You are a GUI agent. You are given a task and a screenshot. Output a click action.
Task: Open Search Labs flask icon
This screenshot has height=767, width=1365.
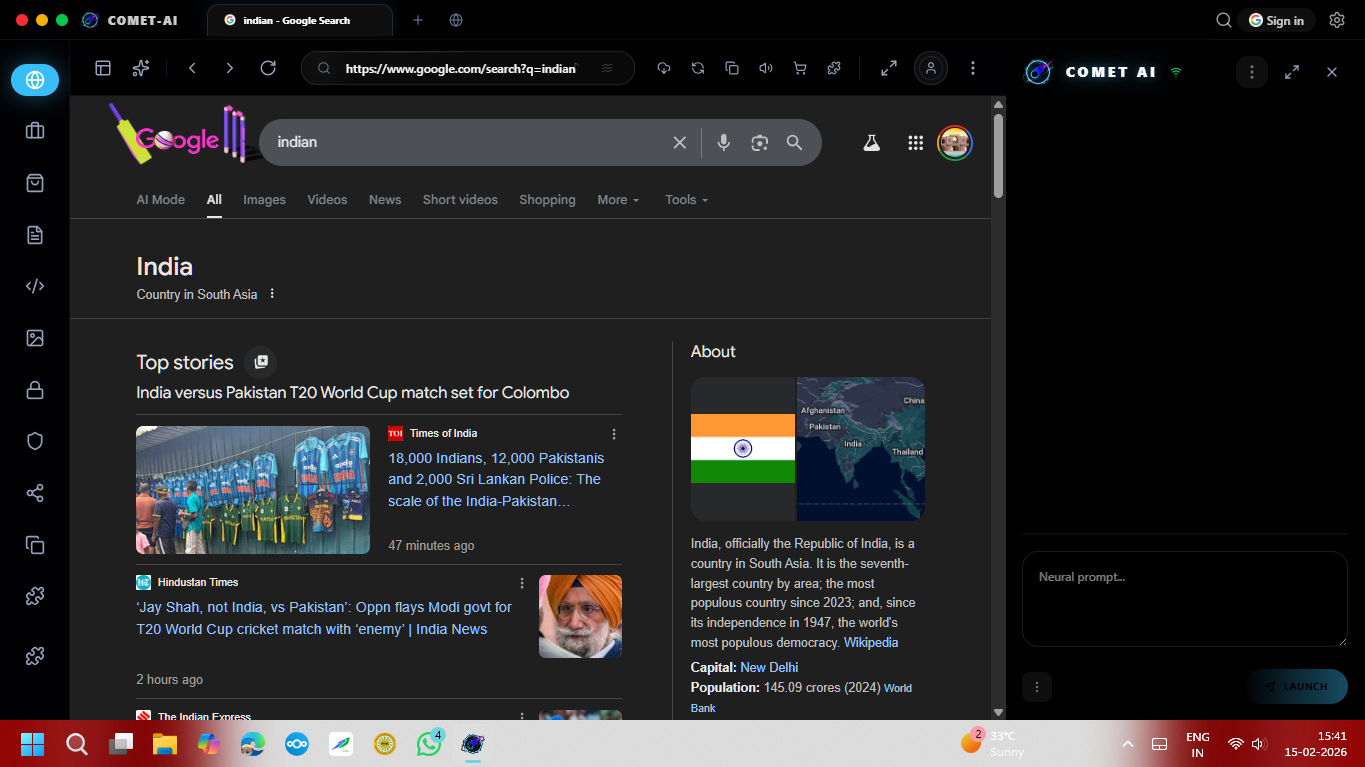(872, 143)
